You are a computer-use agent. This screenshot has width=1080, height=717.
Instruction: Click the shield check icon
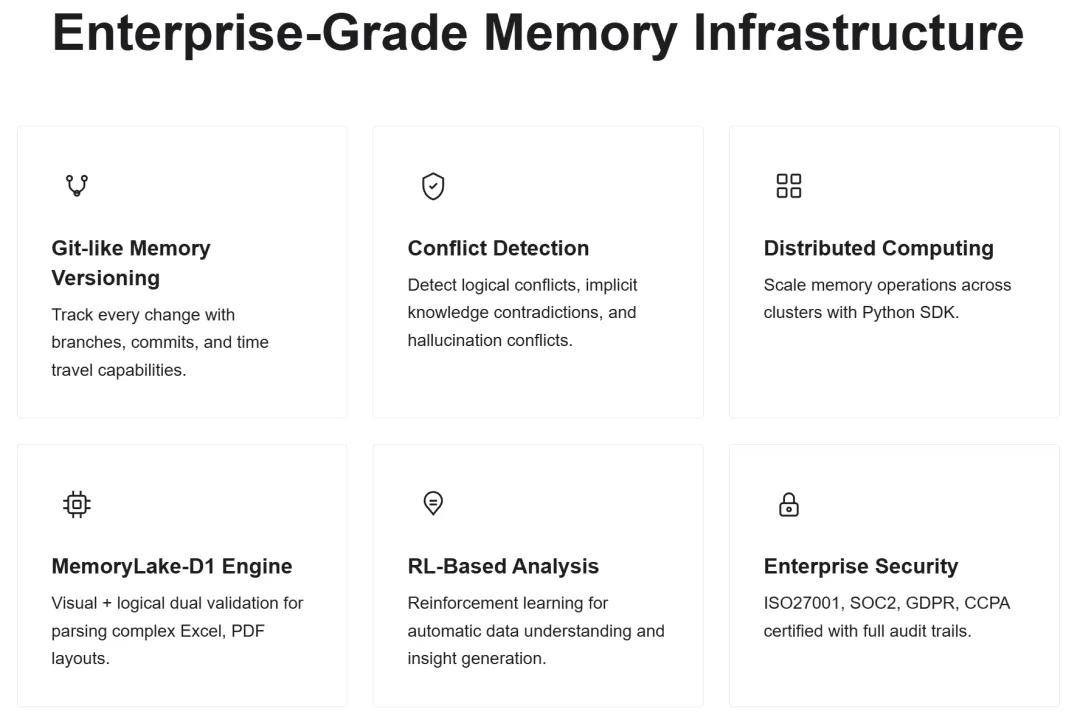[433, 186]
